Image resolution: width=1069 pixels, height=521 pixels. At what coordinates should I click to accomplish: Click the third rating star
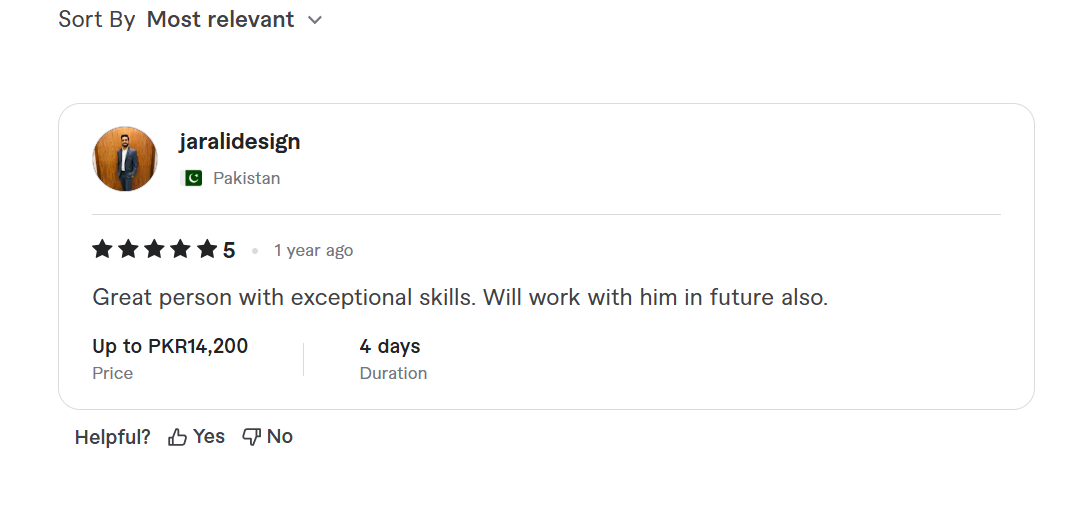(x=154, y=249)
